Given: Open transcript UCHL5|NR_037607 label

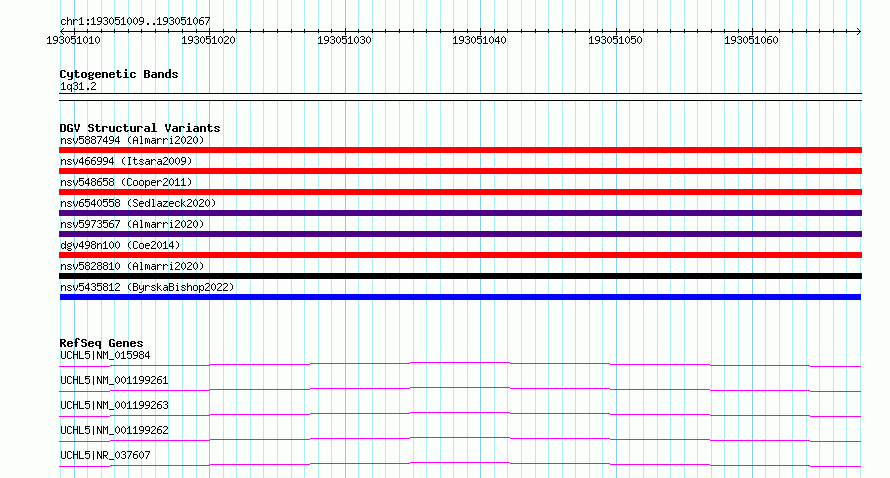Looking at the screenshot, I should click(105, 455).
